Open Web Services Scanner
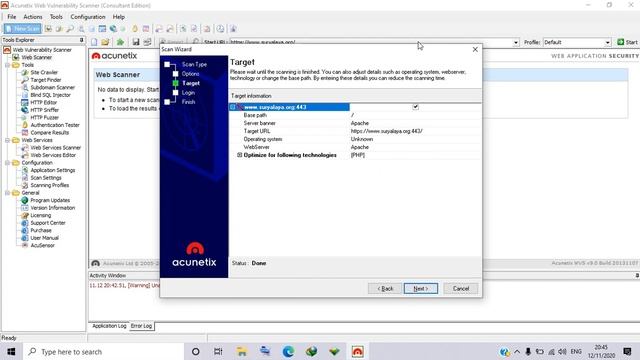 (x=56, y=148)
